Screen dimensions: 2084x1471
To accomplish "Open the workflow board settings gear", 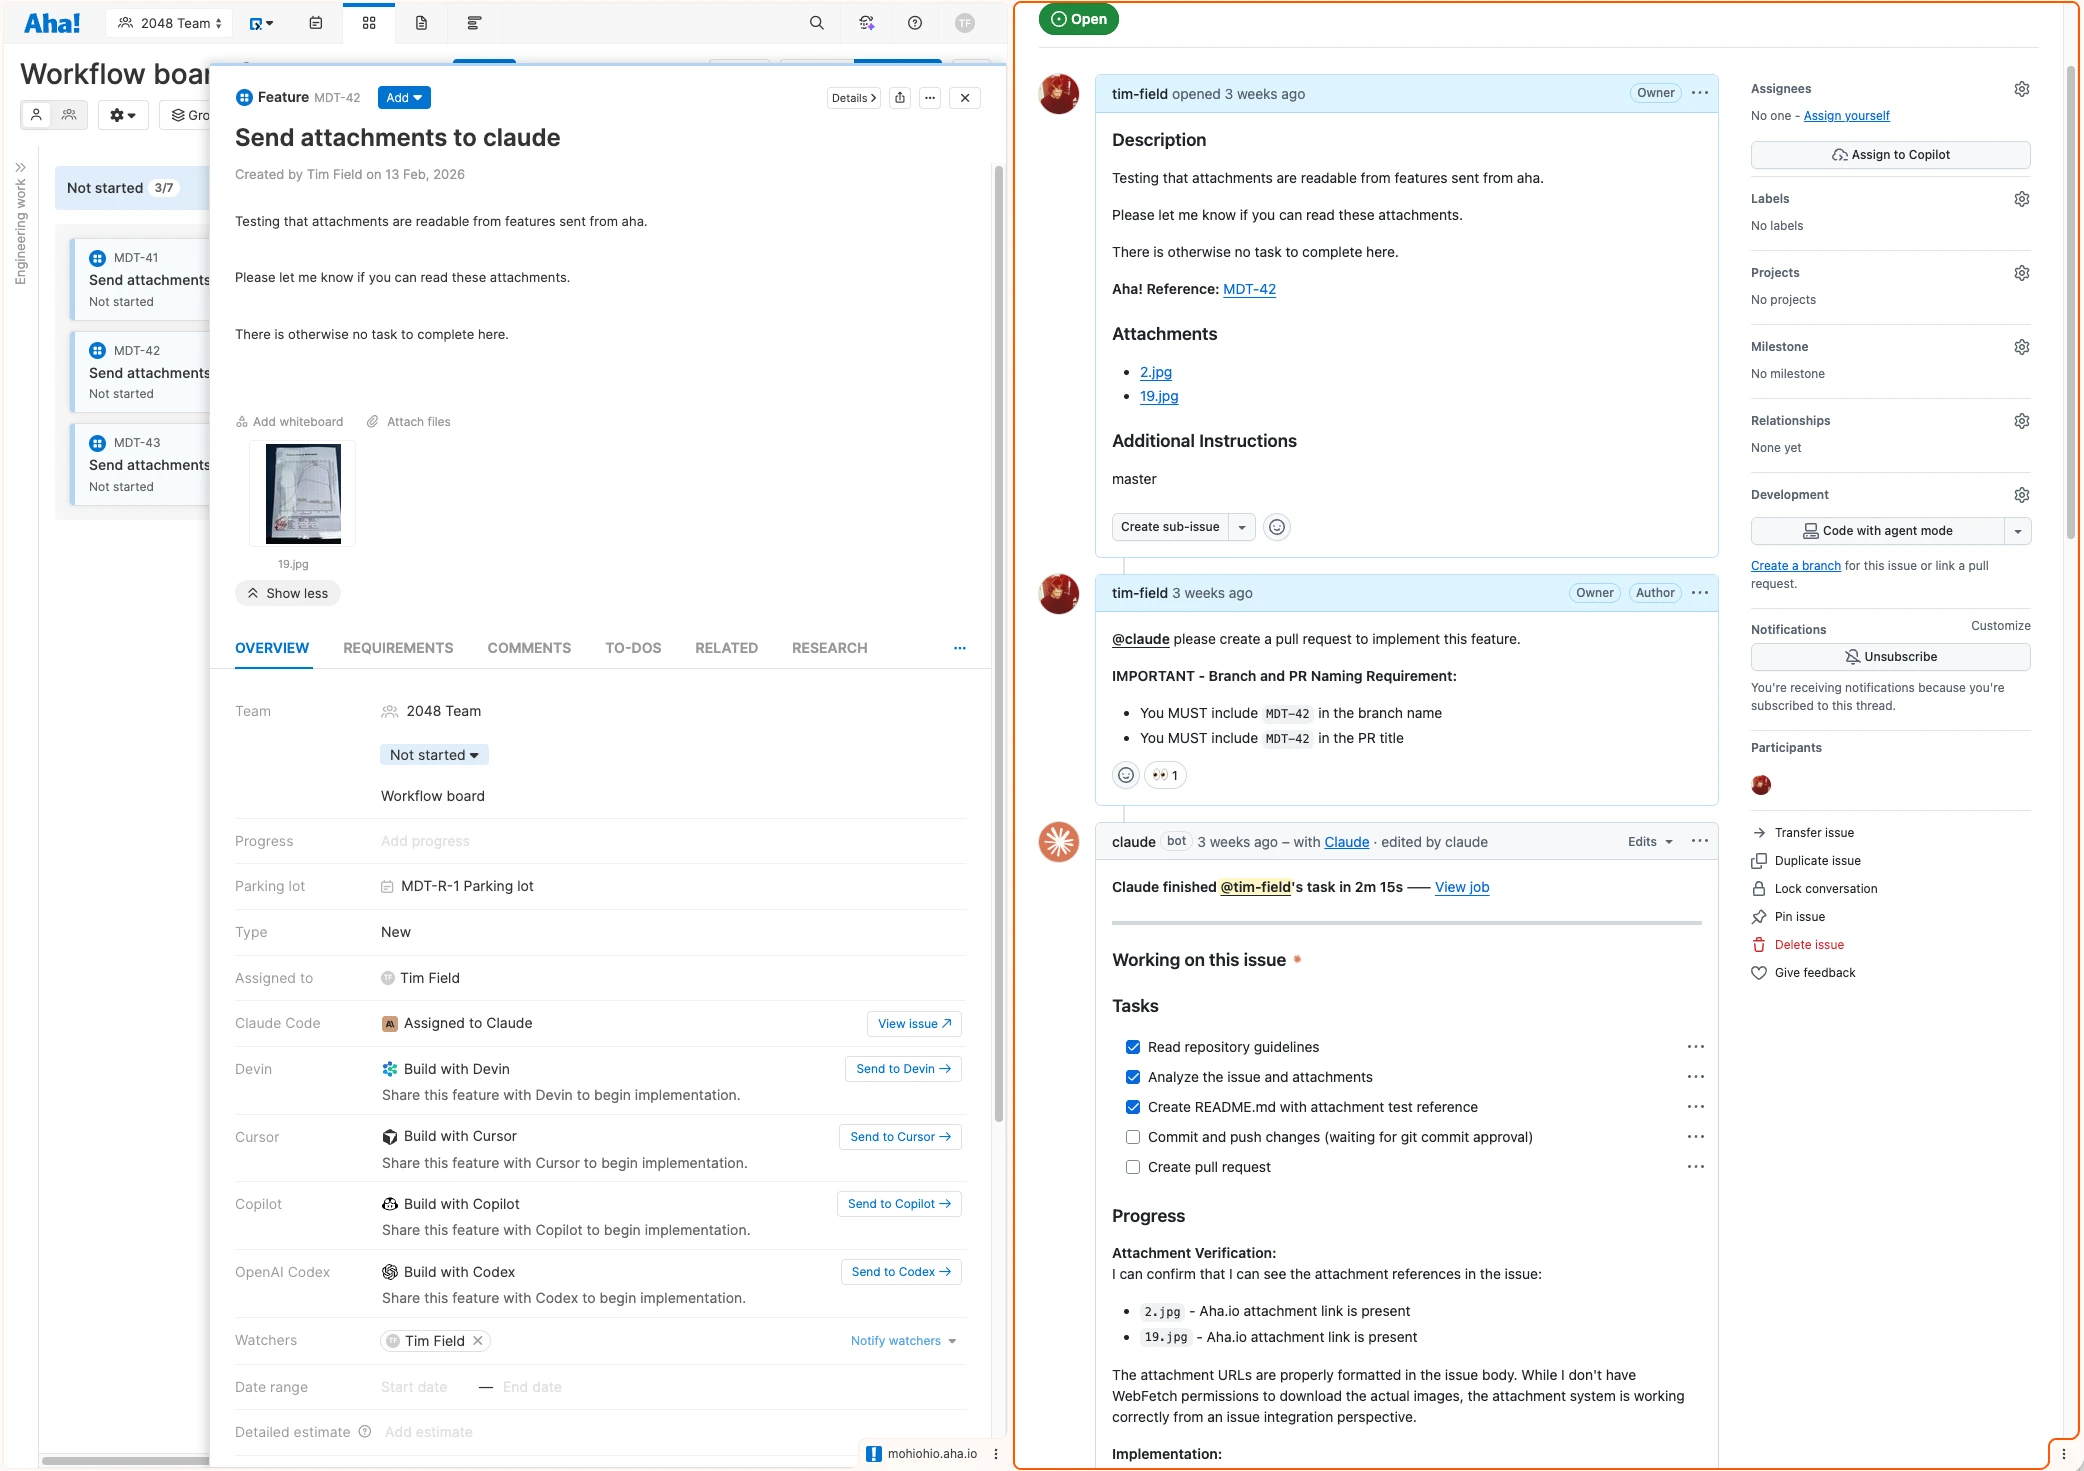I will pos(123,115).
